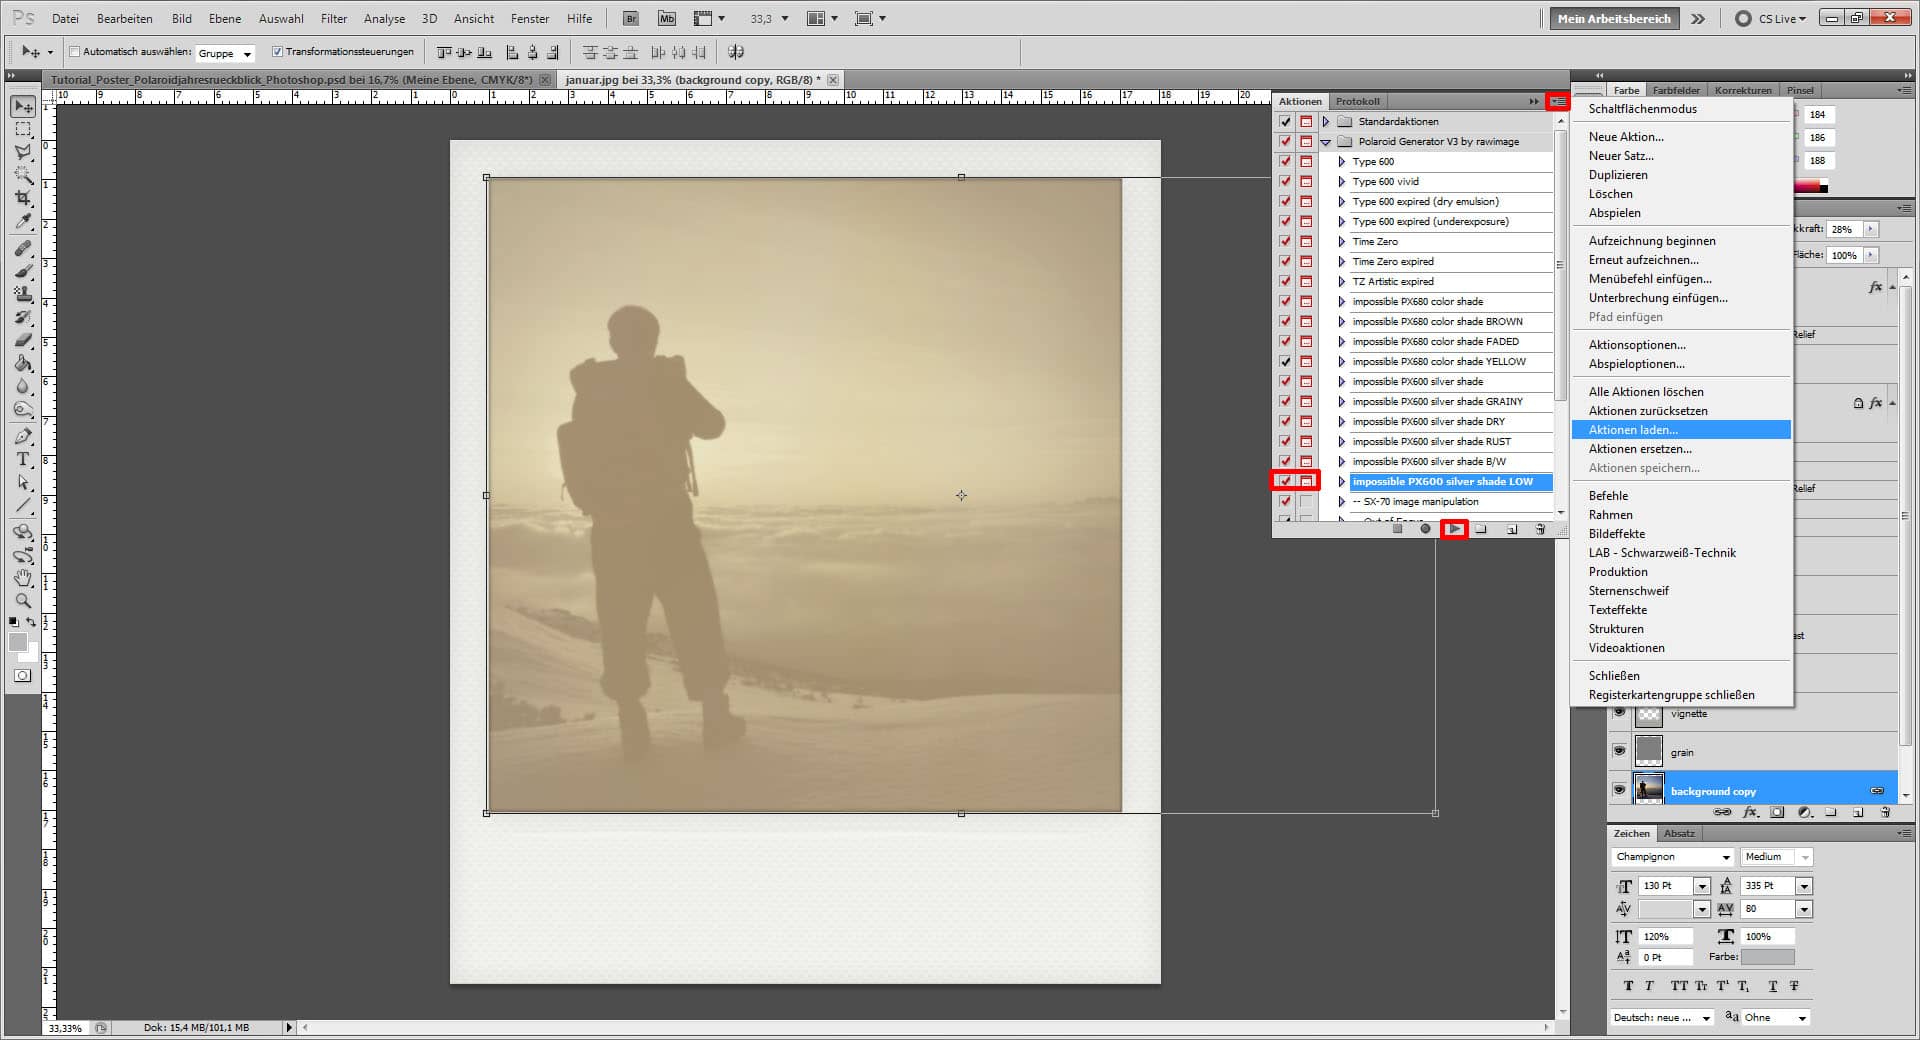
Task: Activate the Zoom magnifier tool
Action: (x=23, y=601)
